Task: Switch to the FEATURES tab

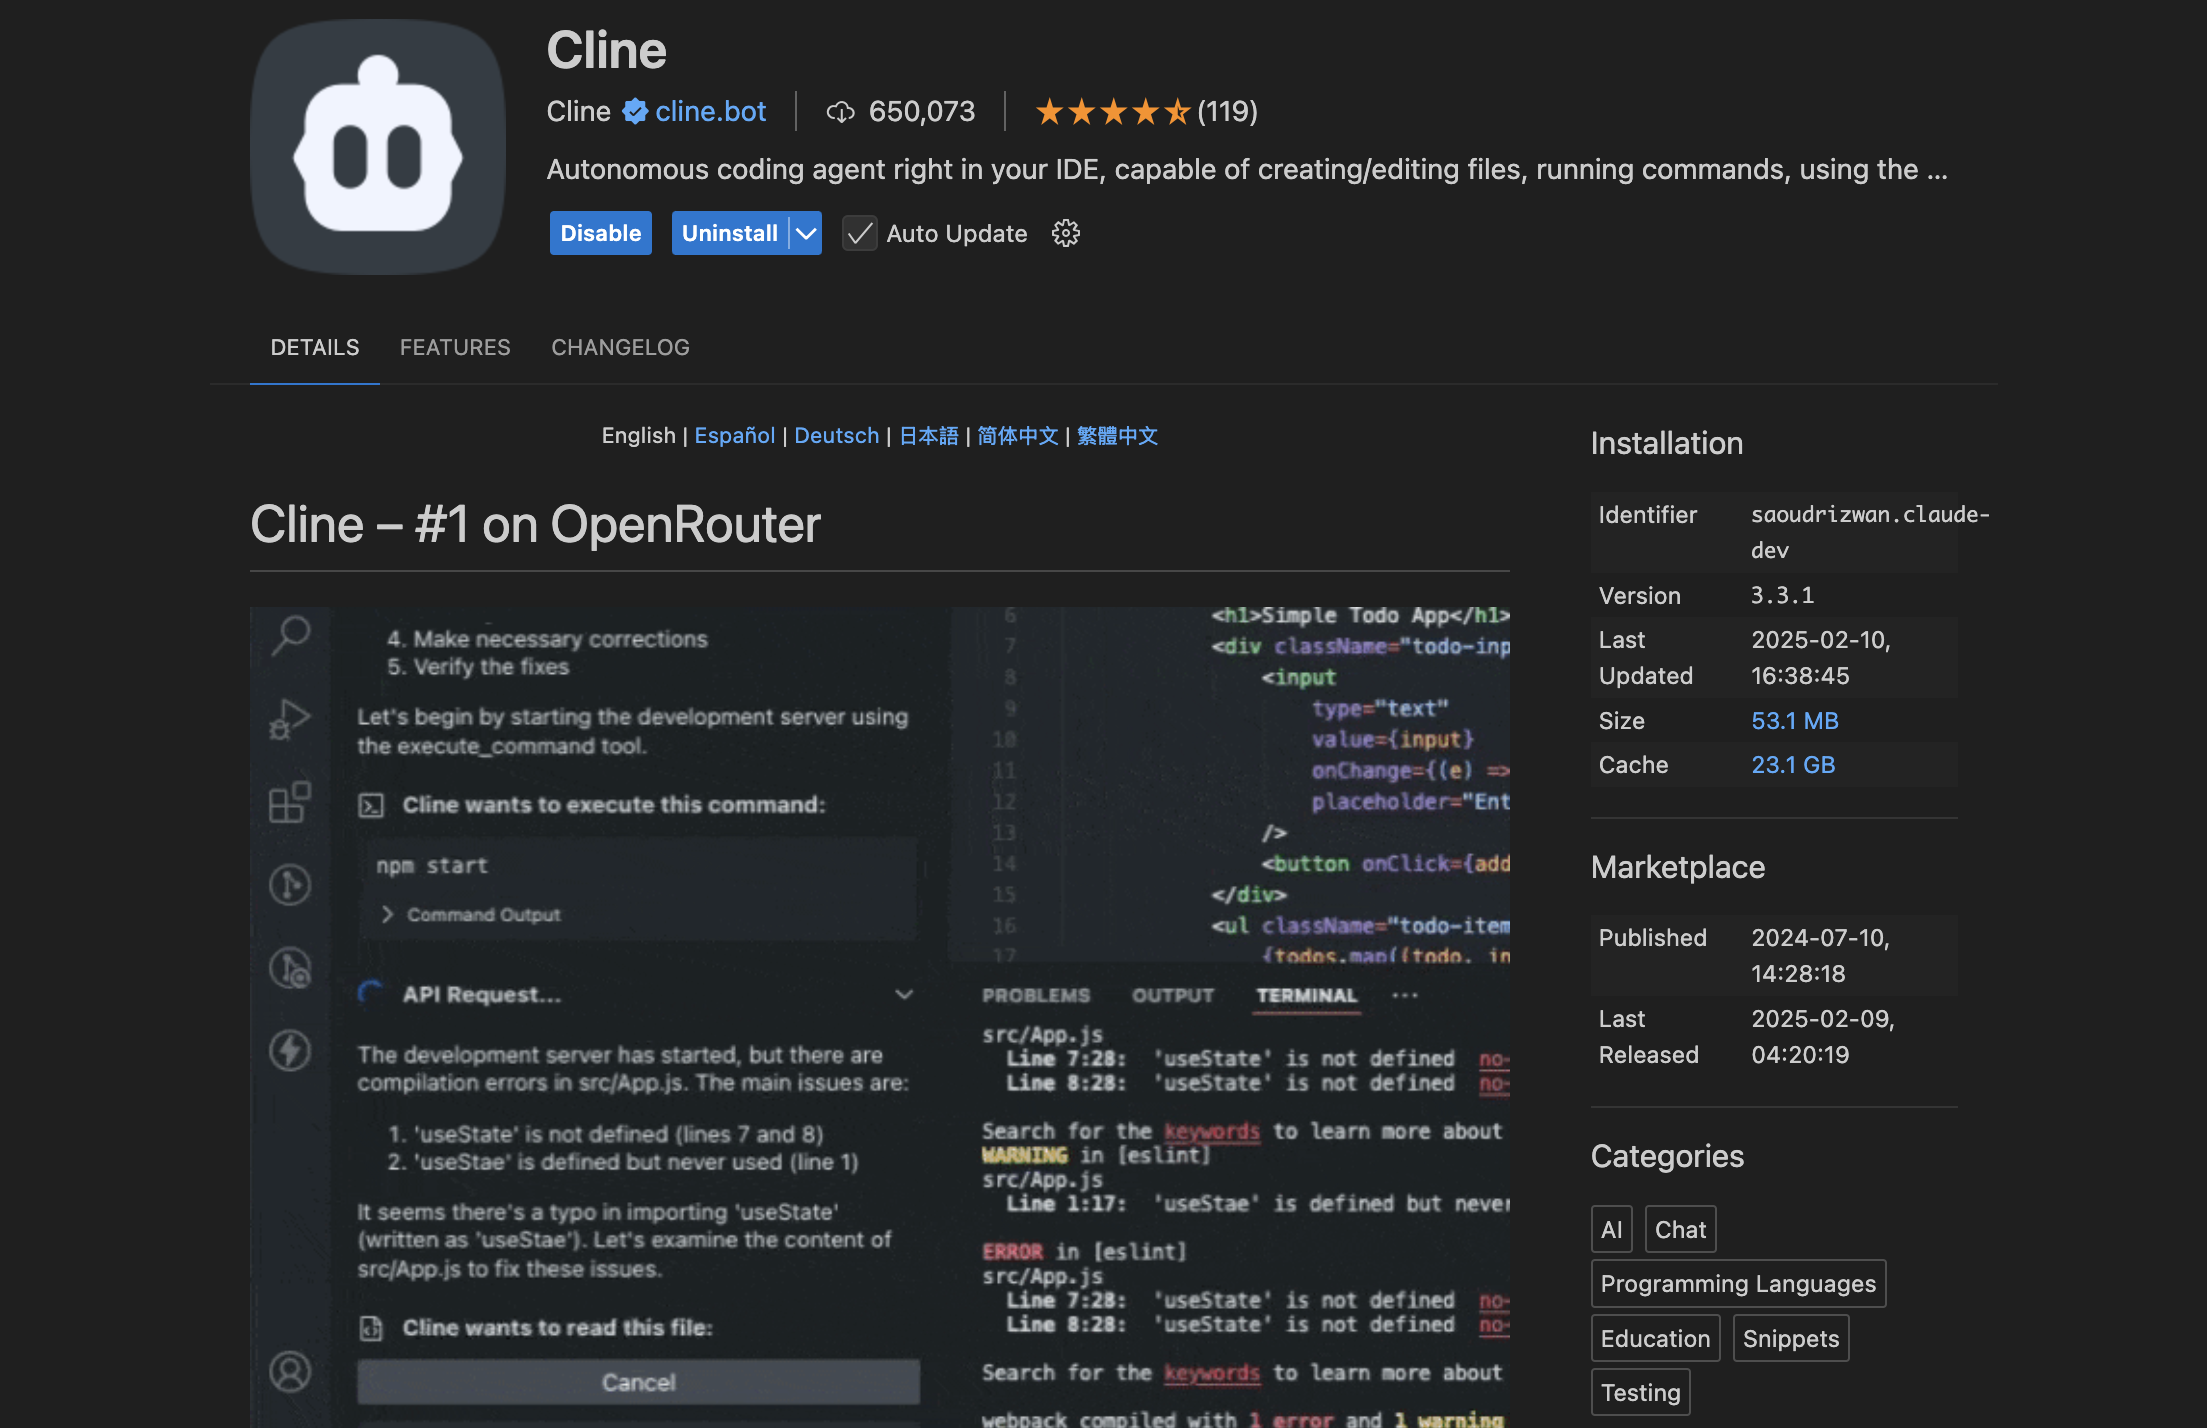Action: [x=455, y=347]
